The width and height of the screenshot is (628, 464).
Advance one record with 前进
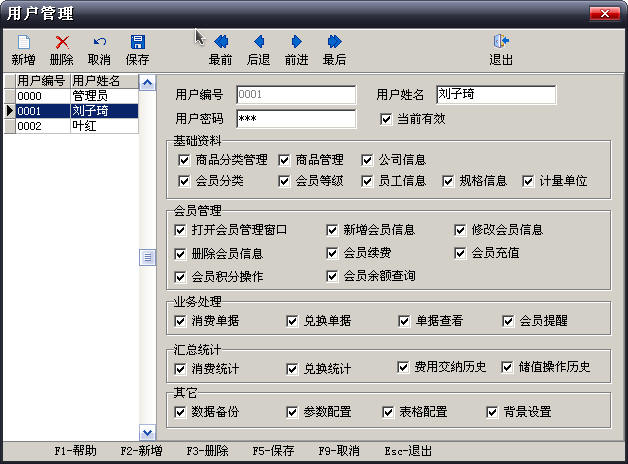point(297,42)
